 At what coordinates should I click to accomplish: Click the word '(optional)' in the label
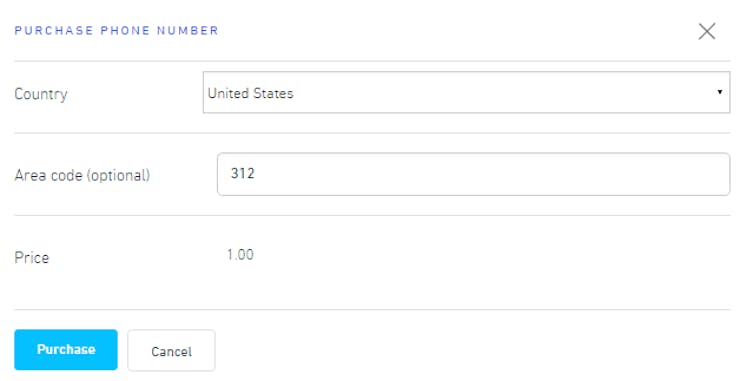tap(118, 175)
